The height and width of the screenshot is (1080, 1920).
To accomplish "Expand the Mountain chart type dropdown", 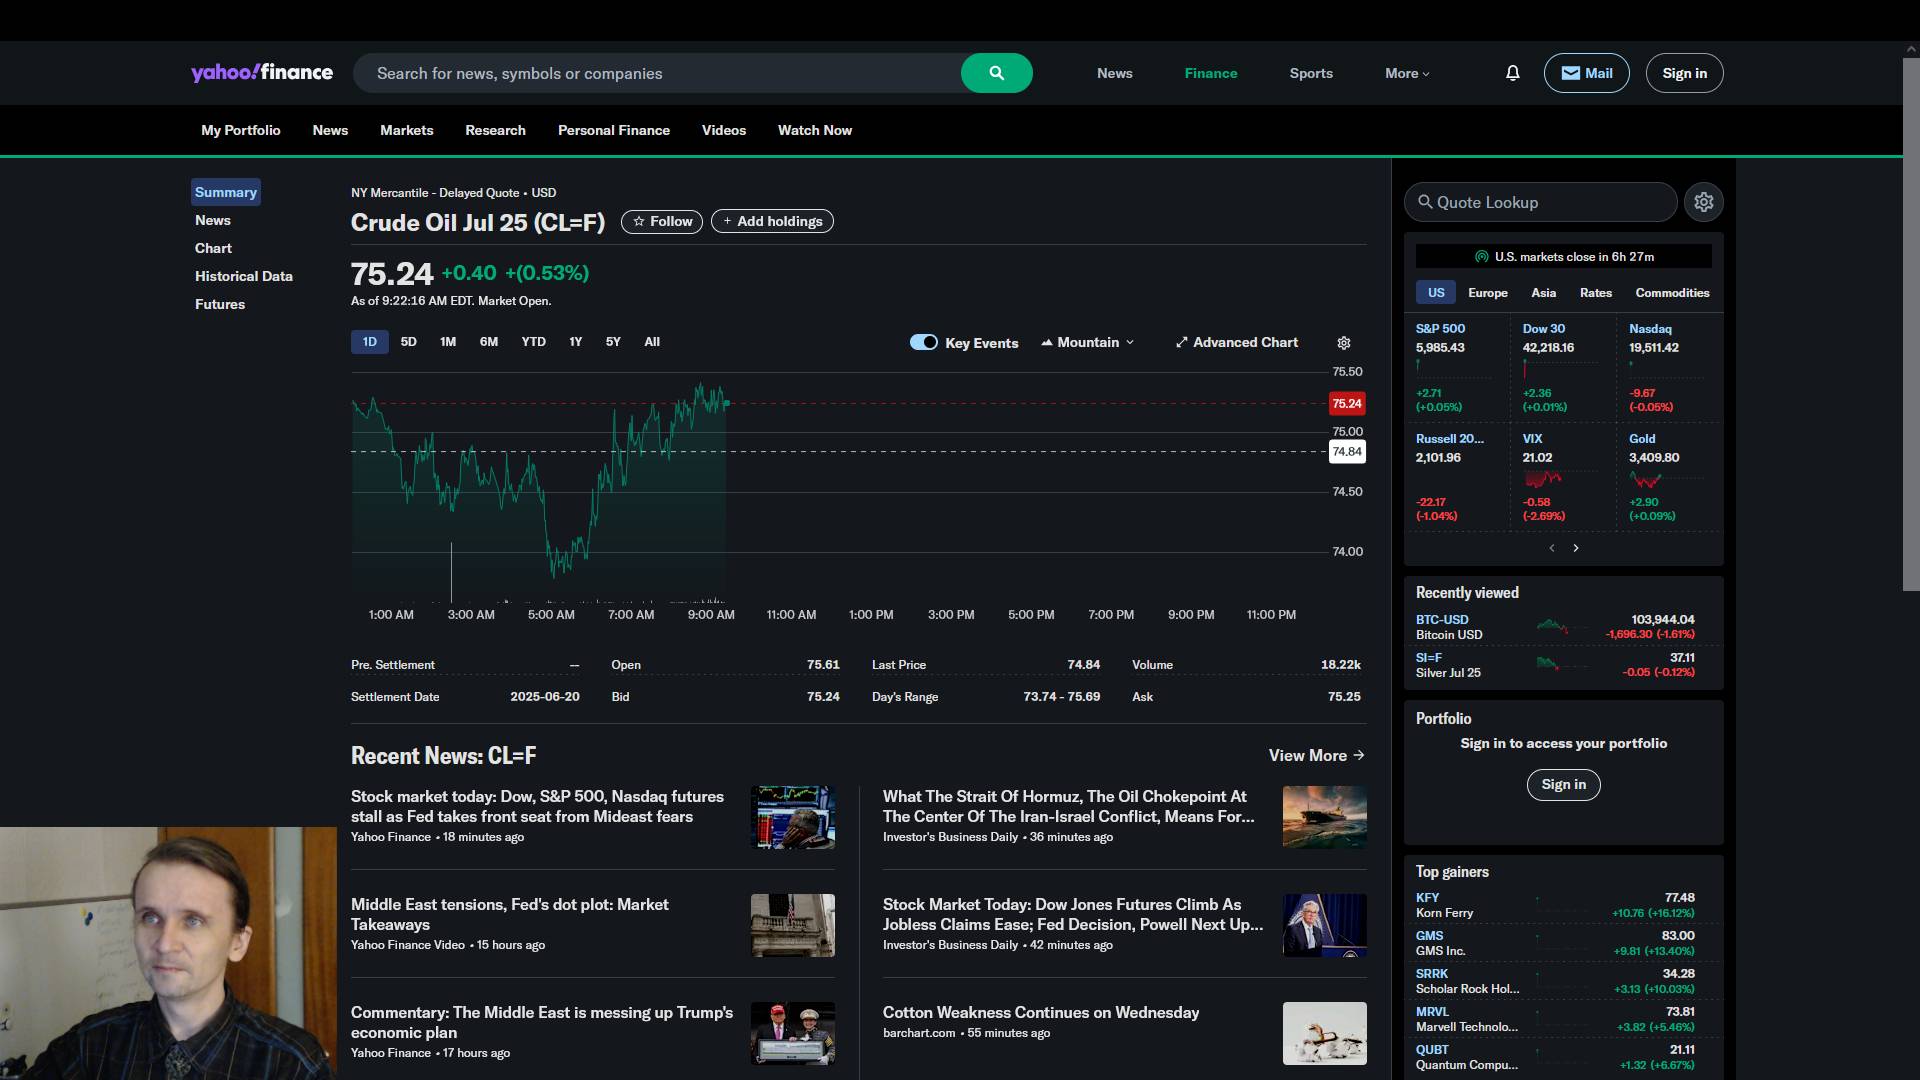I will pos(1088,342).
